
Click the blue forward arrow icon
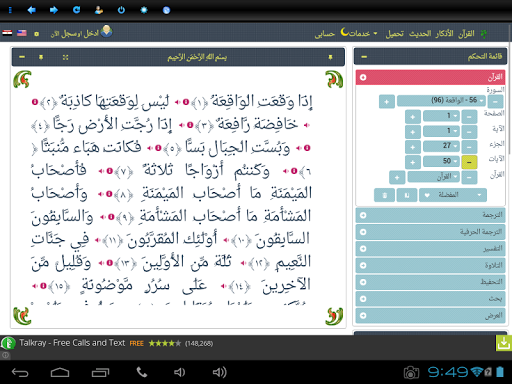(54, 10)
